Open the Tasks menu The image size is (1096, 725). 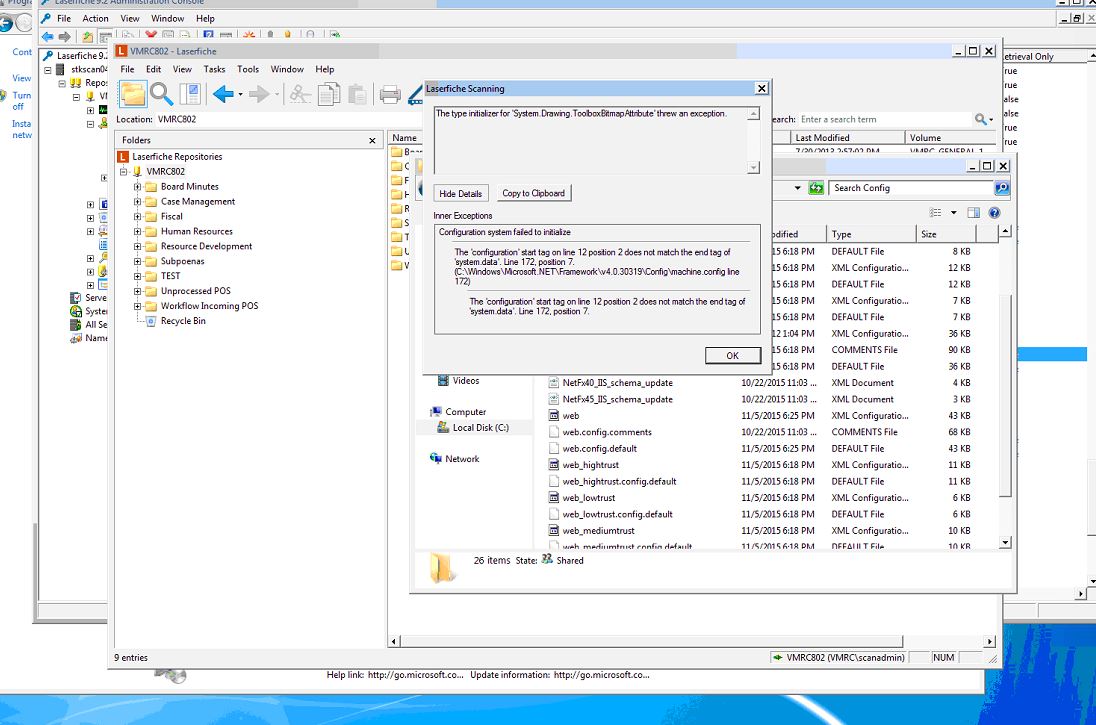point(214,69)
